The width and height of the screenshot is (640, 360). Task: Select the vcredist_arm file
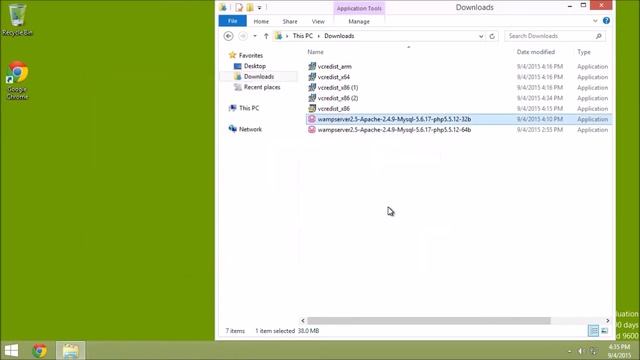(335, 67)
